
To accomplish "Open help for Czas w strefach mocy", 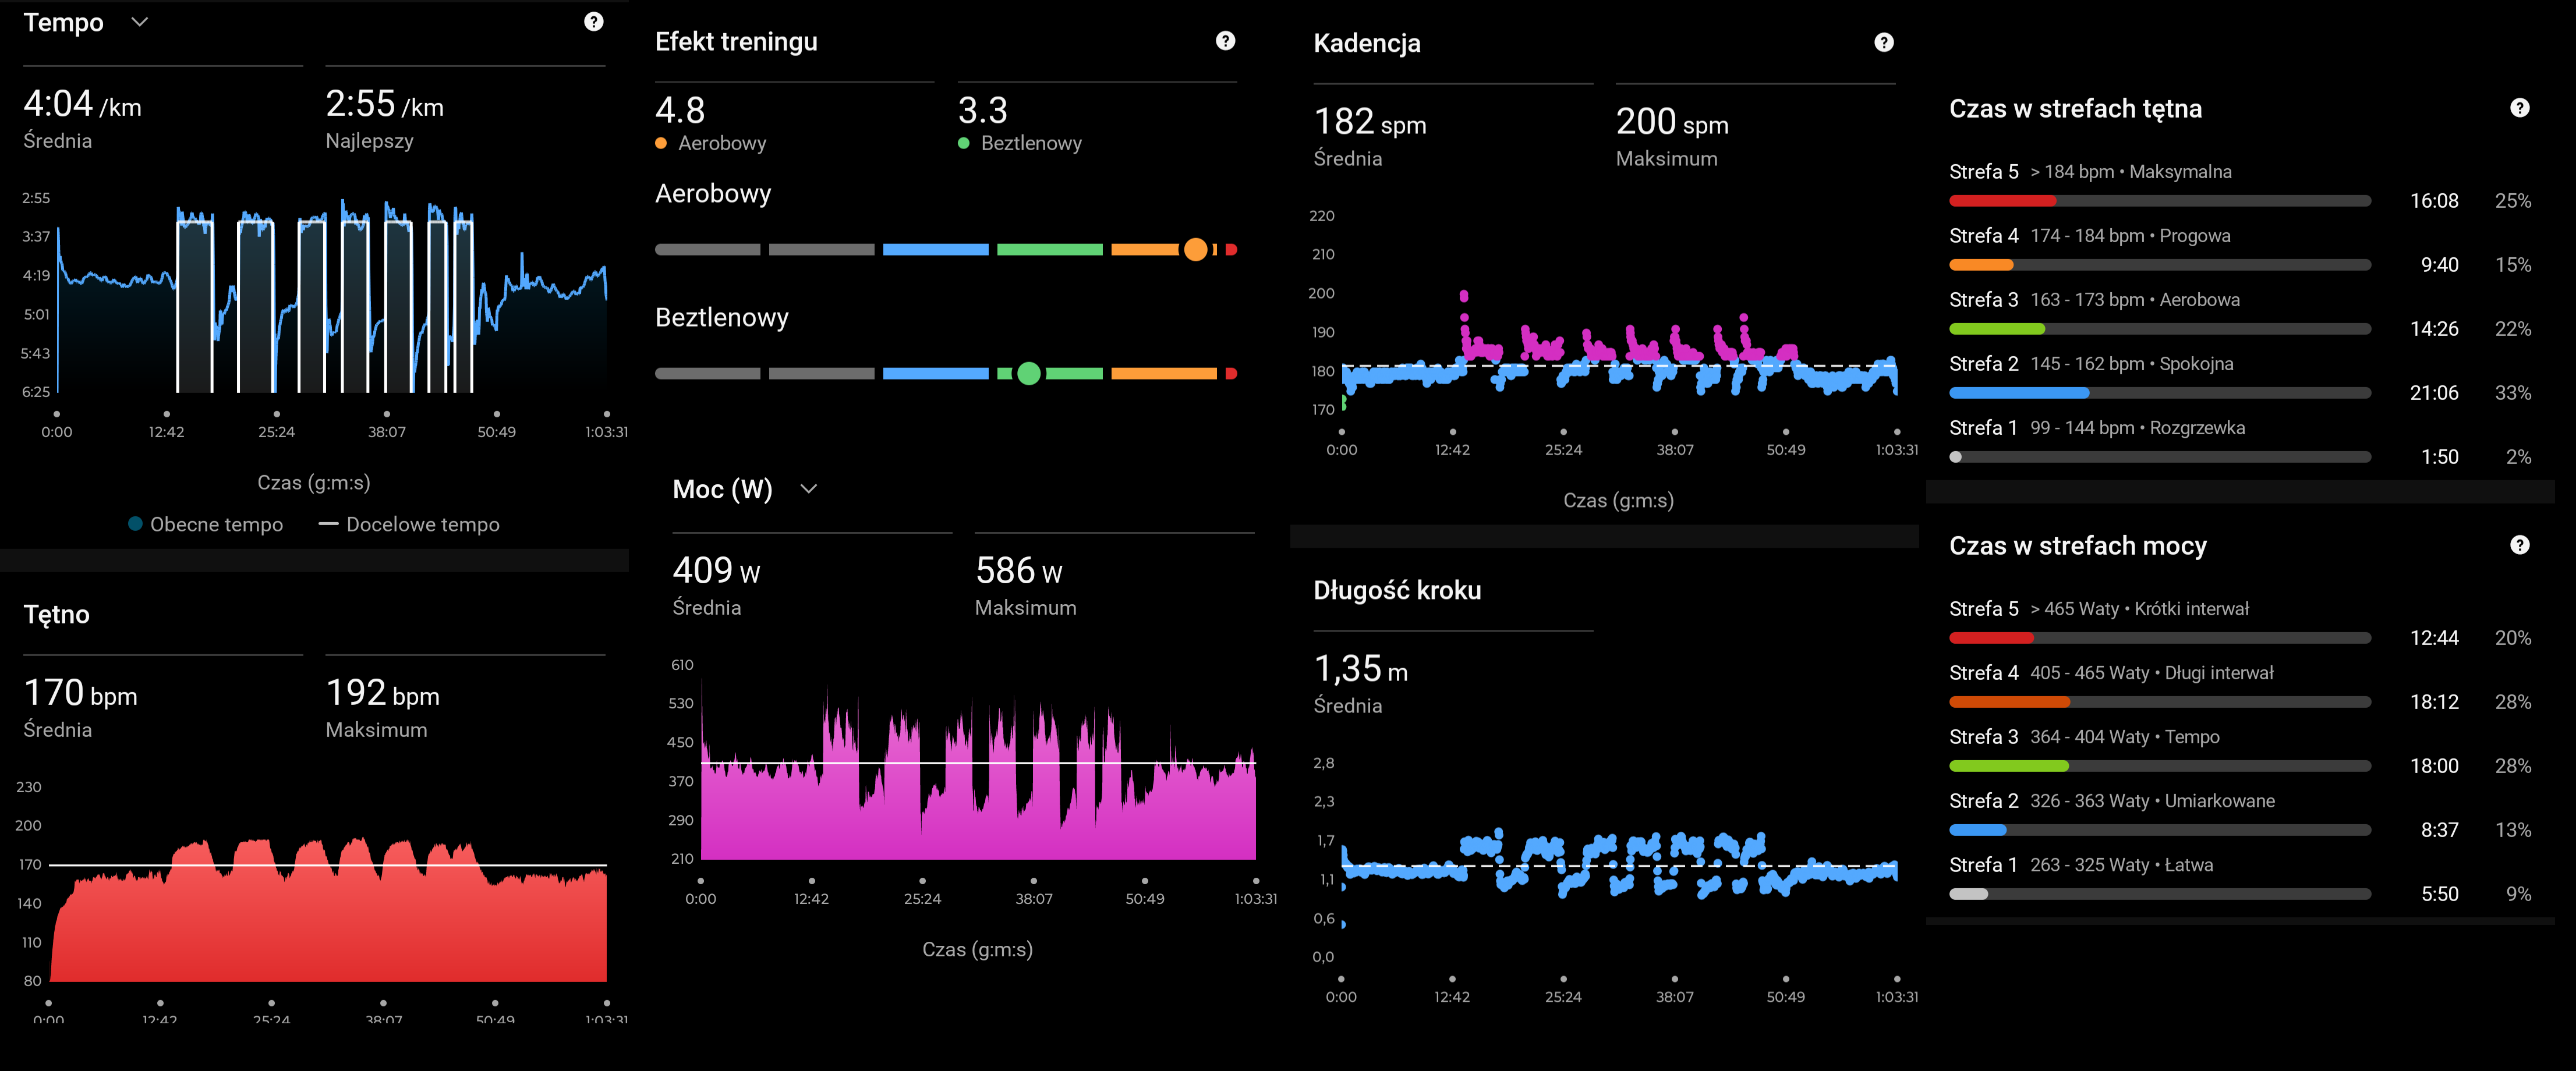I will coord(2519,545).
